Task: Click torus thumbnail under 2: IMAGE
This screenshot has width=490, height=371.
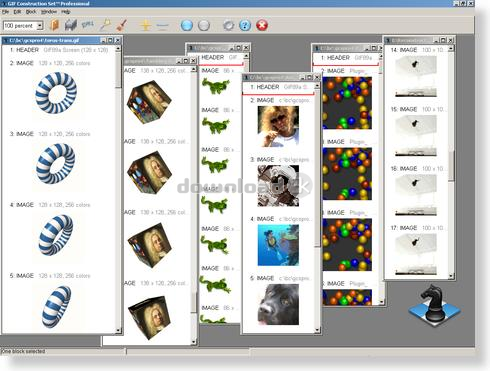Action: [x=56, y=93]
